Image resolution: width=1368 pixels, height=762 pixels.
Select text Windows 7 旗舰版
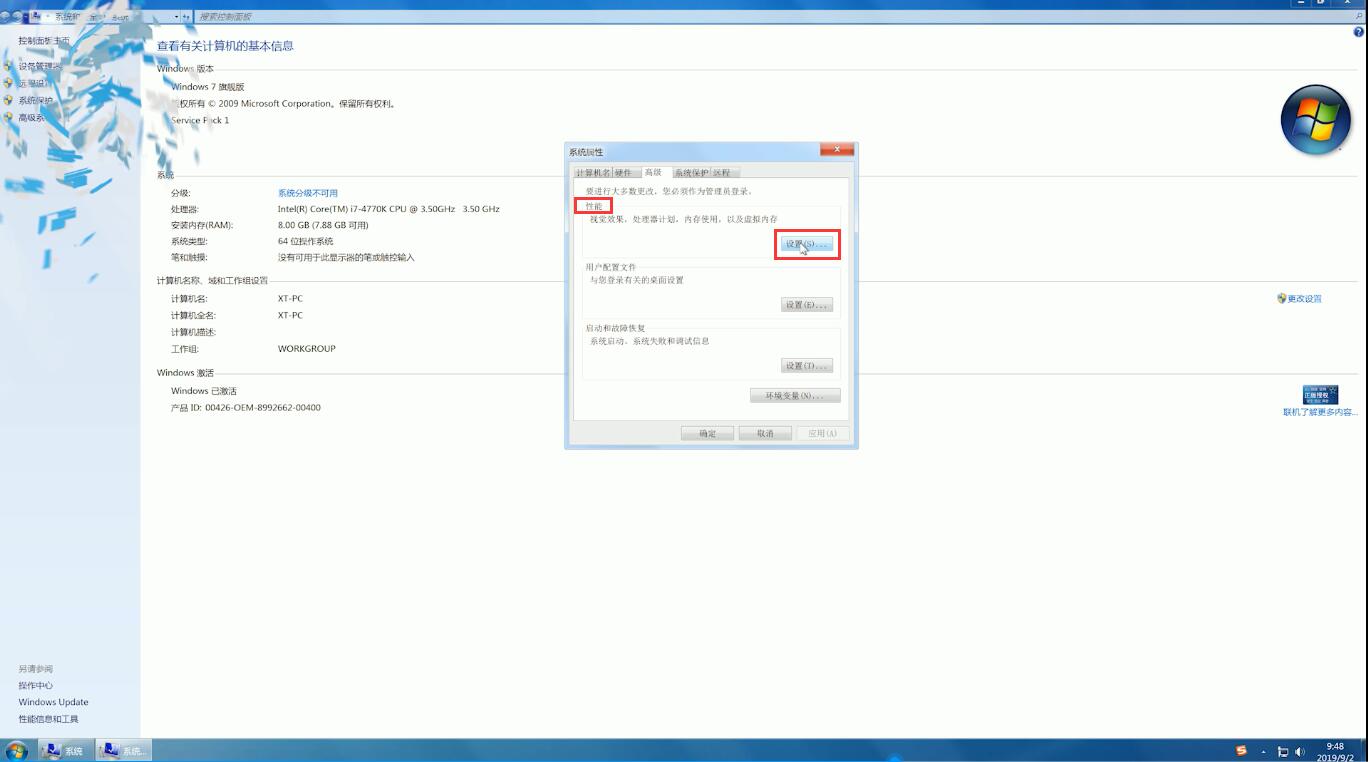click(x=207, y=87)
